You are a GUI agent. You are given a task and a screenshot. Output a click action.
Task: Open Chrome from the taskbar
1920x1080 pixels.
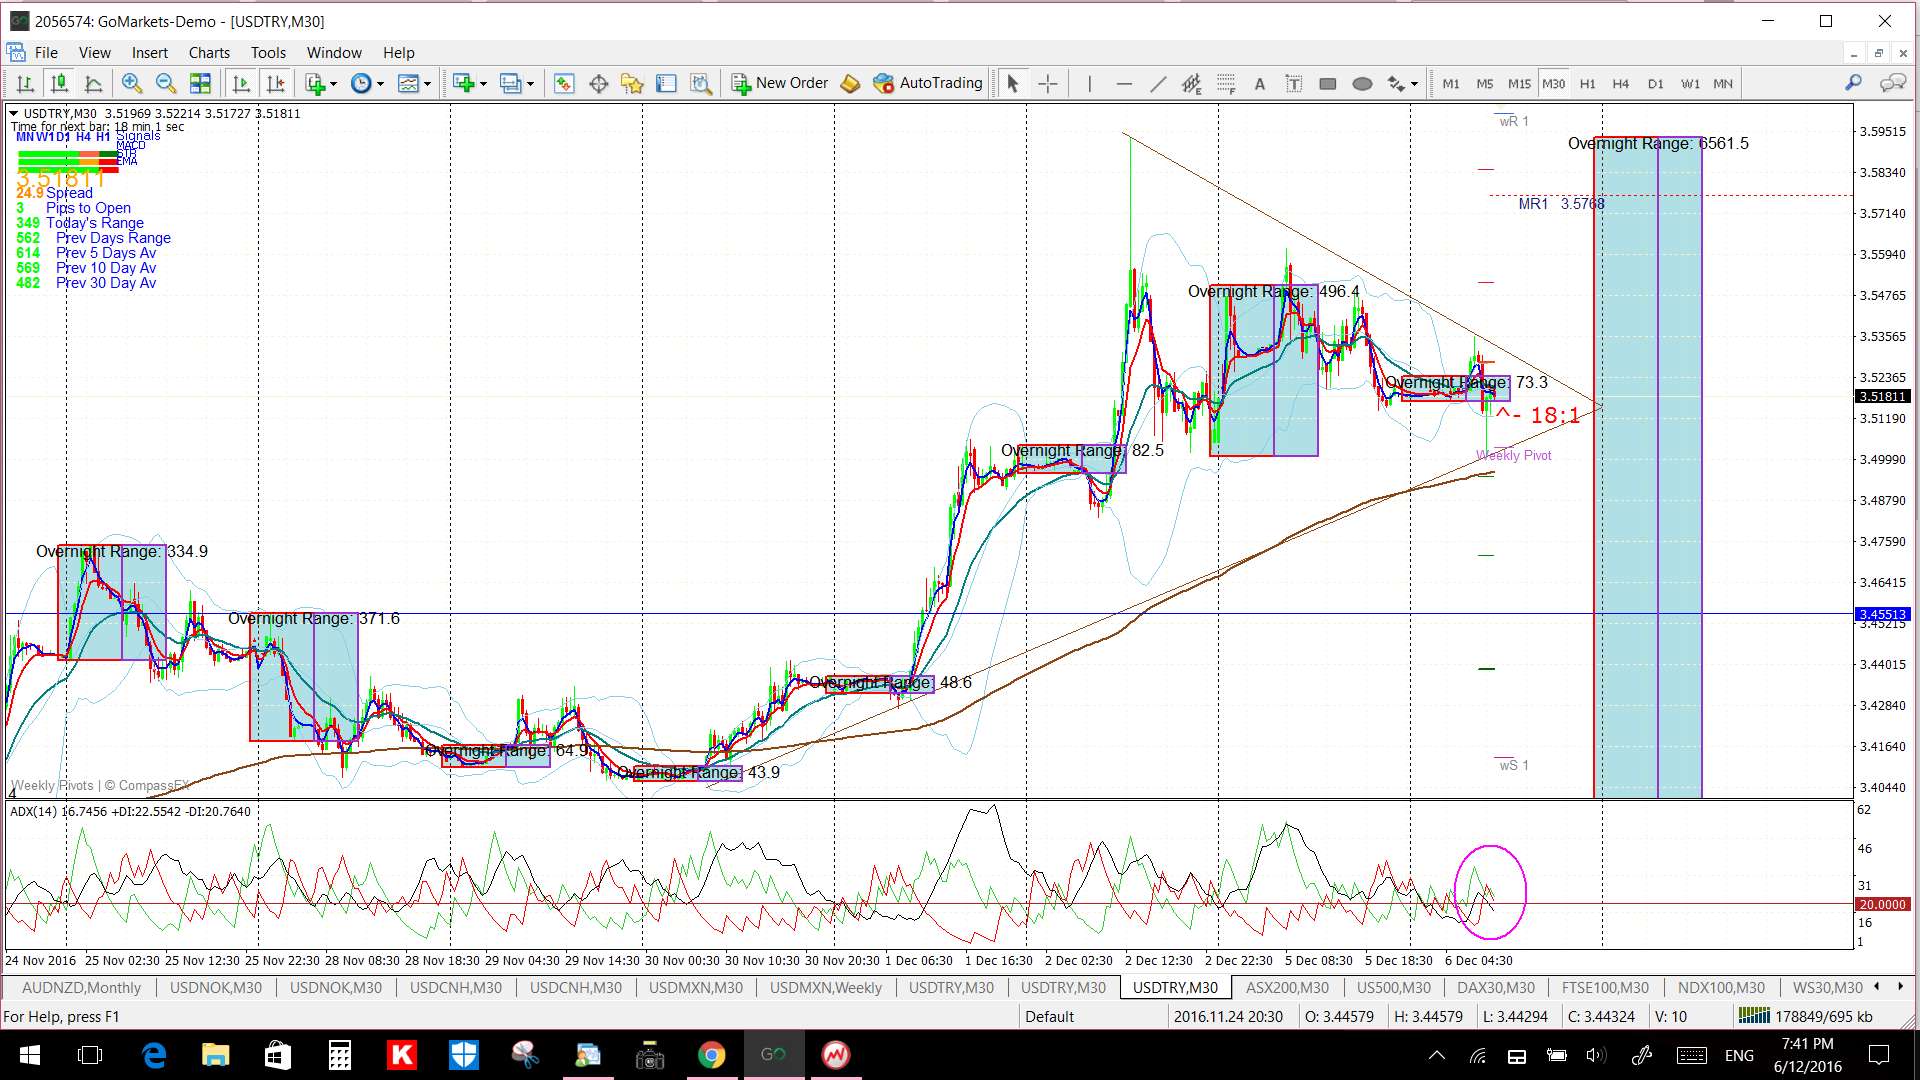(711, 1055)
